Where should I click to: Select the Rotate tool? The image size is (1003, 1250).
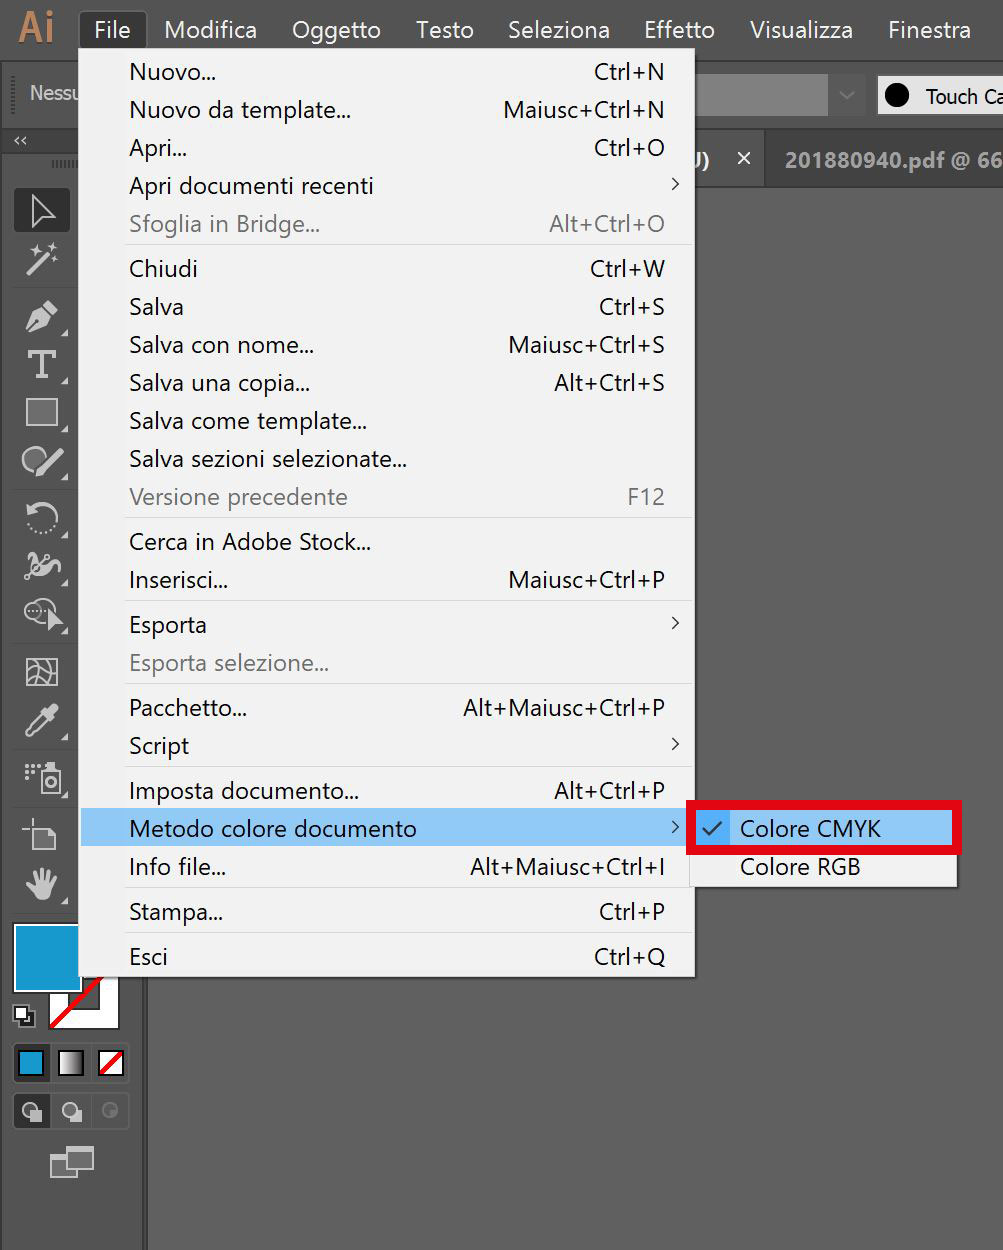pyautogui.click(x=41, y=517)
